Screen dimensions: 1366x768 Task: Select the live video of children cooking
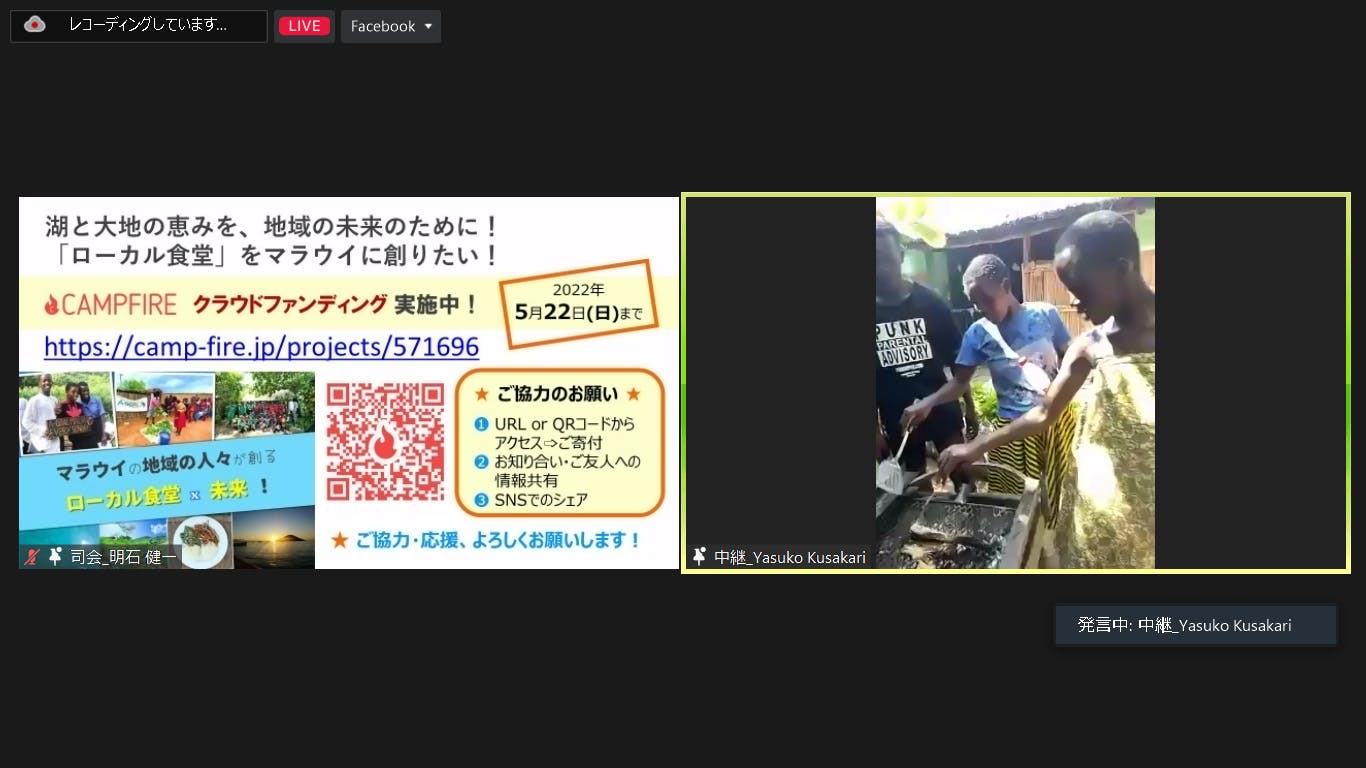click(1015, 383)
